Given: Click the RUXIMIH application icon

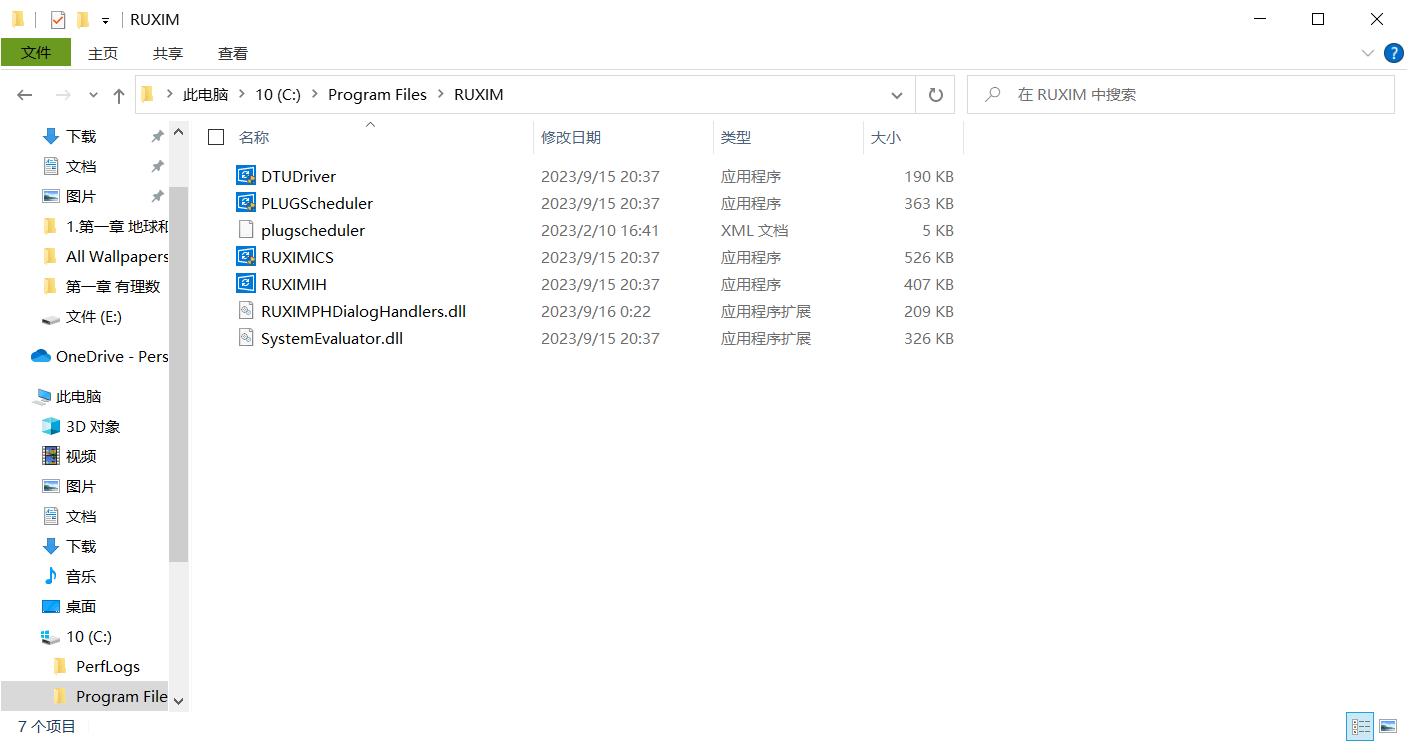Looking at the screenshot, I should tap(246, 284).
